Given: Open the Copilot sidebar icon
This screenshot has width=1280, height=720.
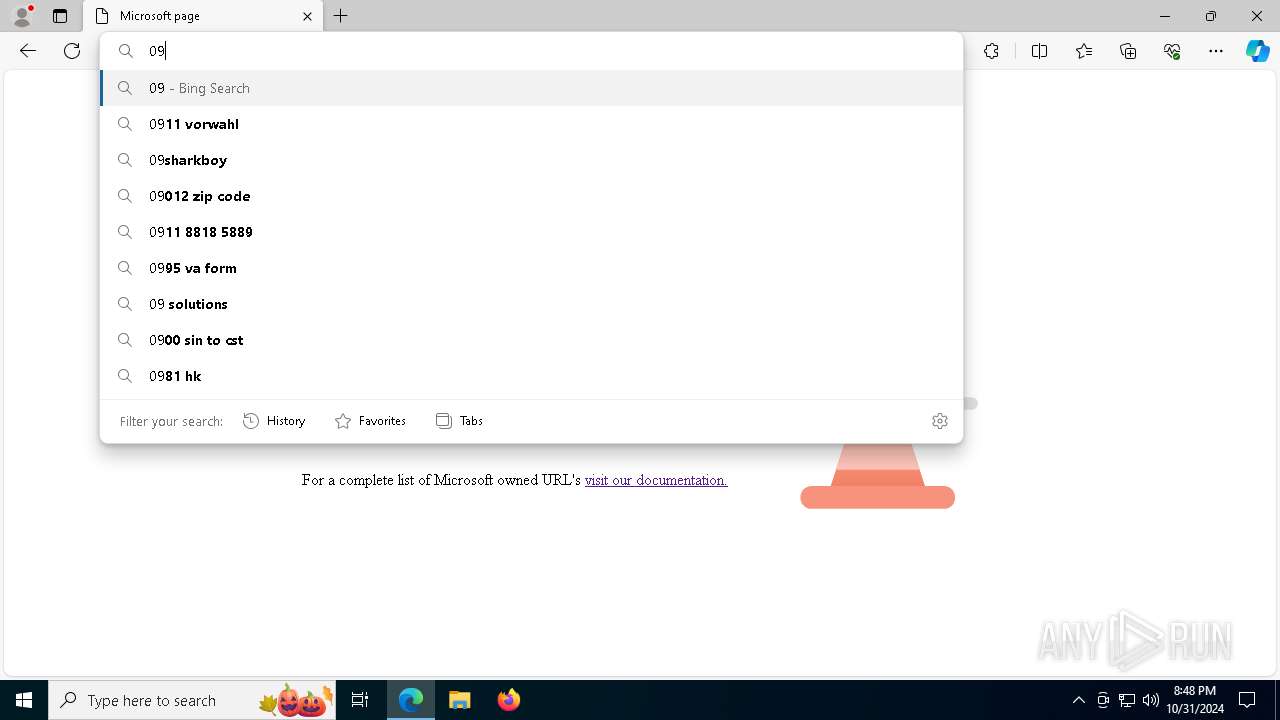Looking at the screenshot, I should pos(1257,51).
